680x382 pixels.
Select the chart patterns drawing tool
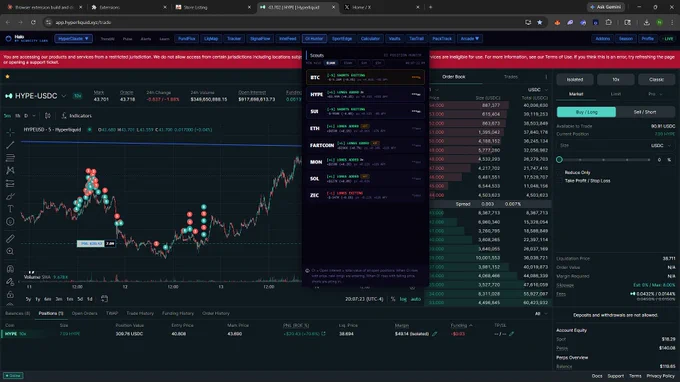click(x=10, y=170)
